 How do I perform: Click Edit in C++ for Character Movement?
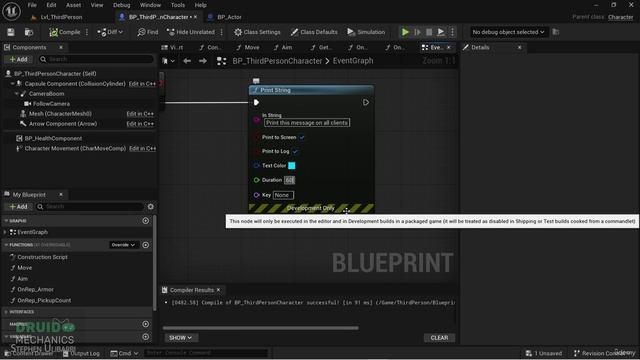point(142,149)
